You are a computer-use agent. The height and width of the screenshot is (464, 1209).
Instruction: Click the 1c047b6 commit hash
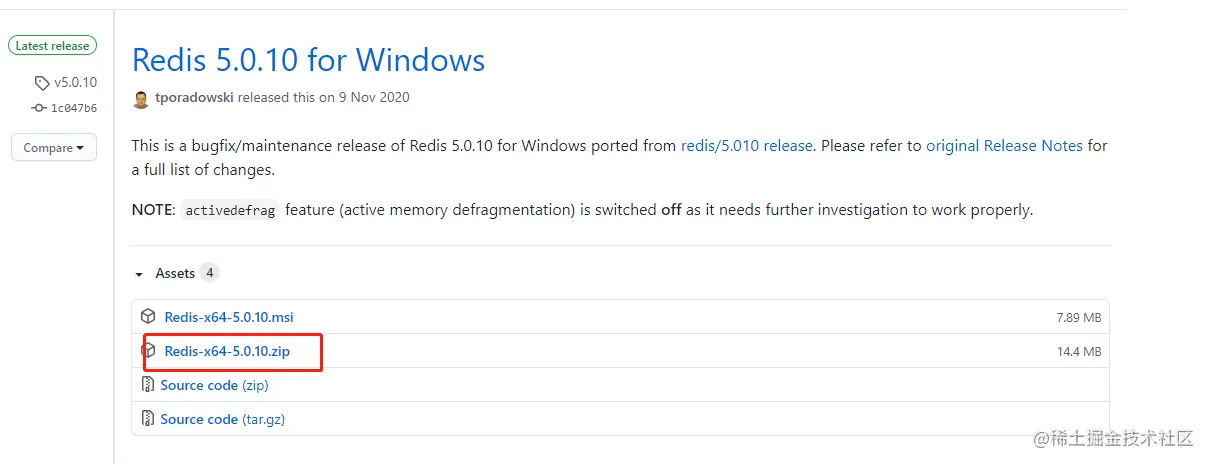(74, 108)
